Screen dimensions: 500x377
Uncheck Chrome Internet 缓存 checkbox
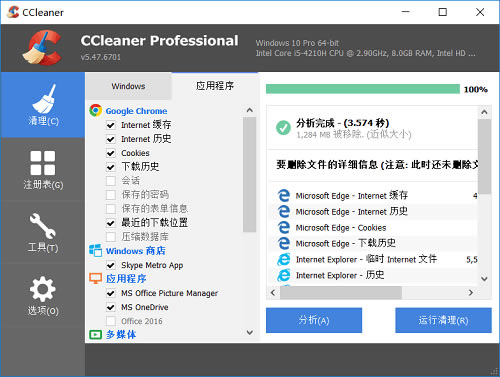click(111, 125)
